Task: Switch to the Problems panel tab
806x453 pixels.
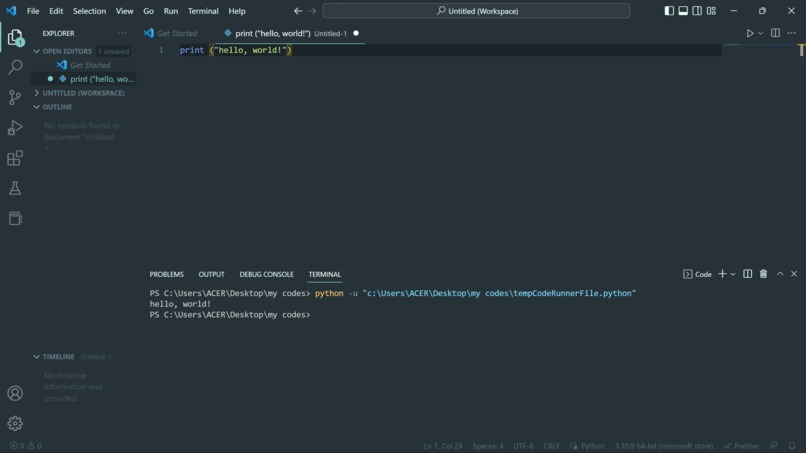Action: point(167,275)
